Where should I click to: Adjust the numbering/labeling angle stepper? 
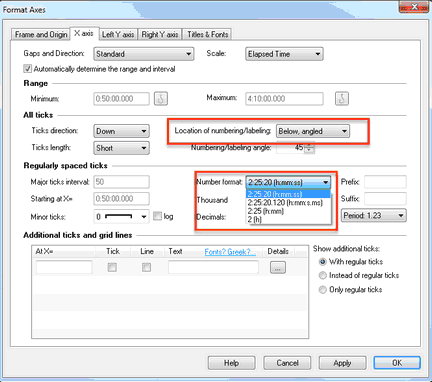[309, 148]
